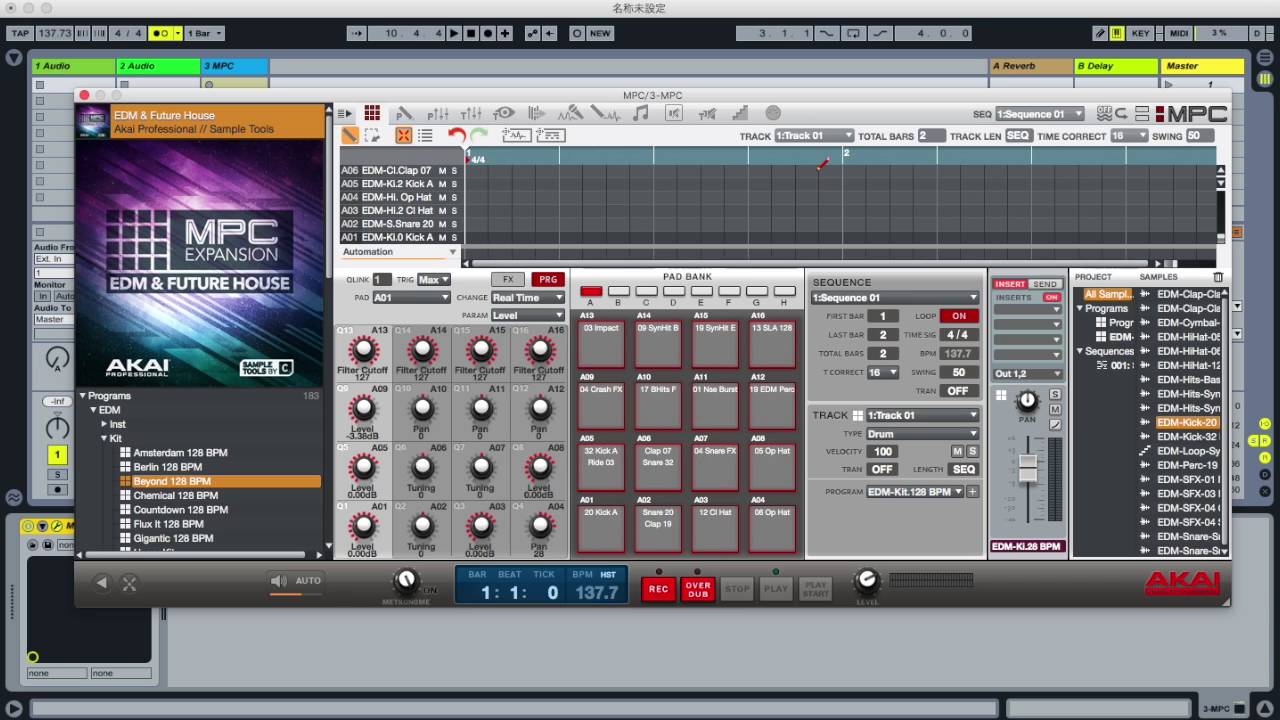Solo track using S button in TRACK panel

[x=972, y=451]
